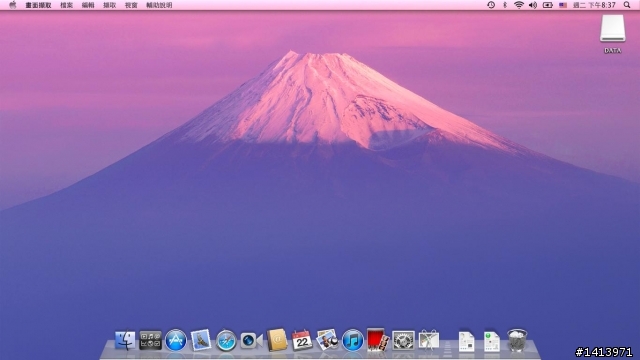Click the Grab scissors icon in Dock
Screen dimensions: 640x360
(429, 340)
